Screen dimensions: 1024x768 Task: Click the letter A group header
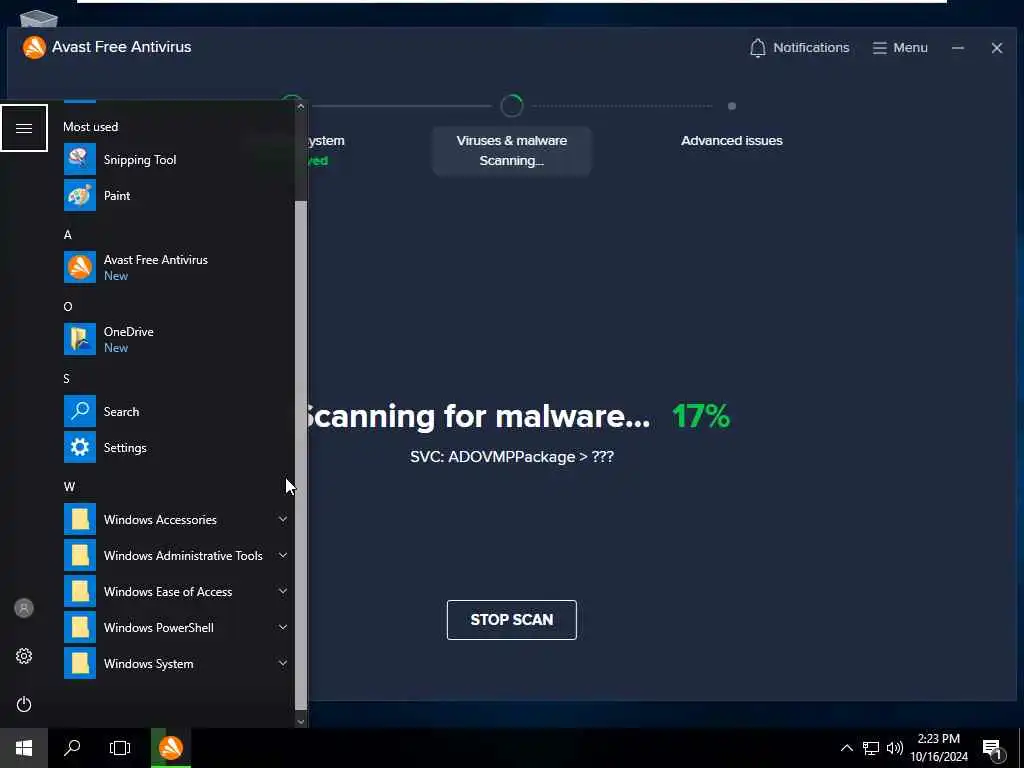click(x=67, y=234)
